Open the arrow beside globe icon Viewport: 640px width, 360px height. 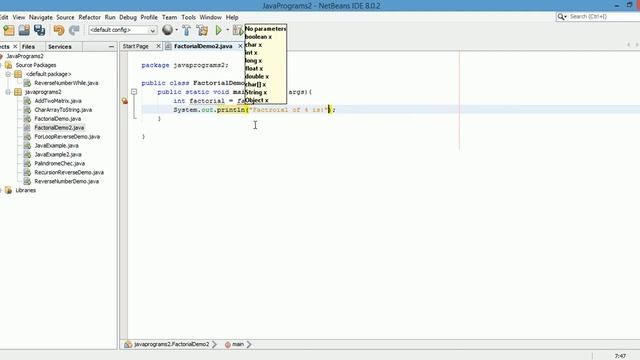pos(176,30)
